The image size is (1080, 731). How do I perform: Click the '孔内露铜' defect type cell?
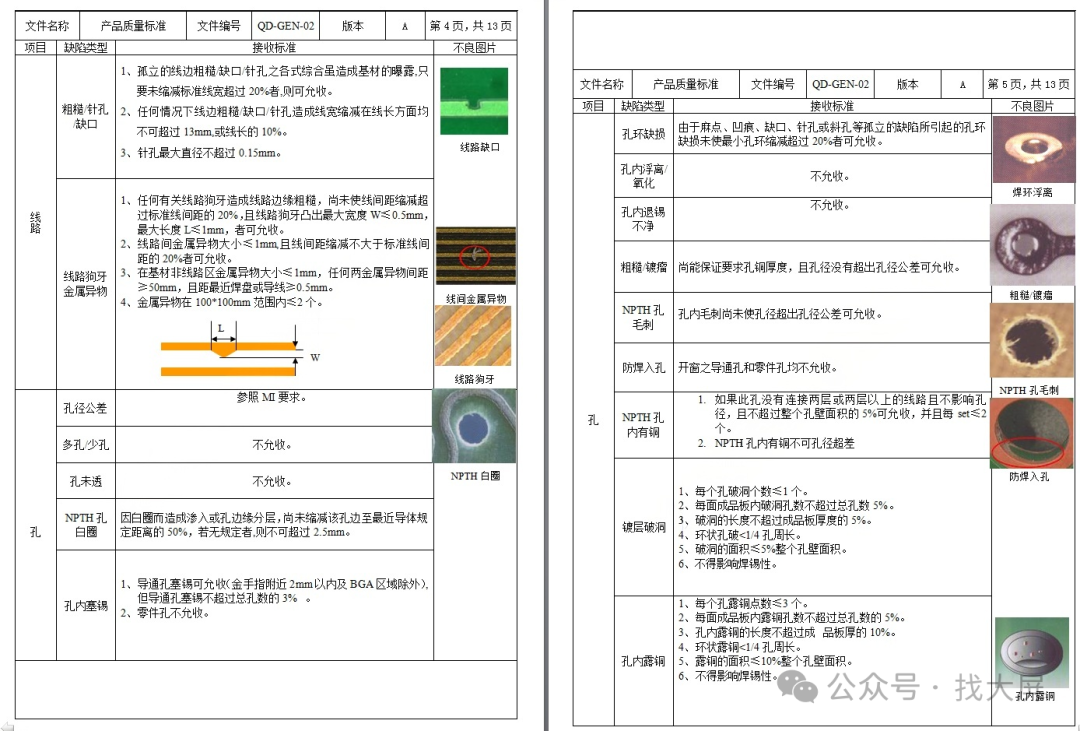coord(643,661)
